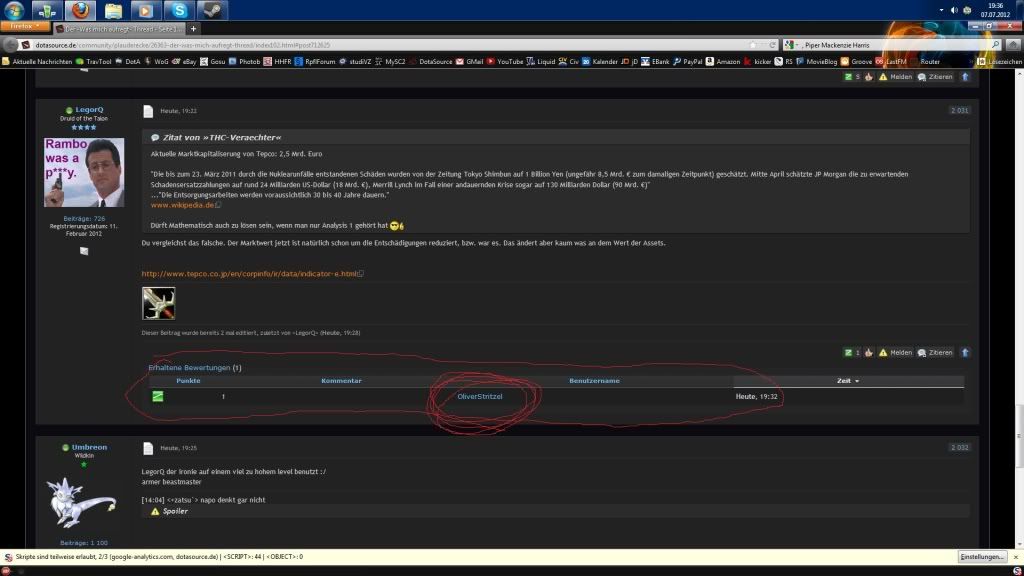1024x576 pixels.
Task: Select the 'Der Was mich aufregt Thread' tab
Action: tap(119, 29)
